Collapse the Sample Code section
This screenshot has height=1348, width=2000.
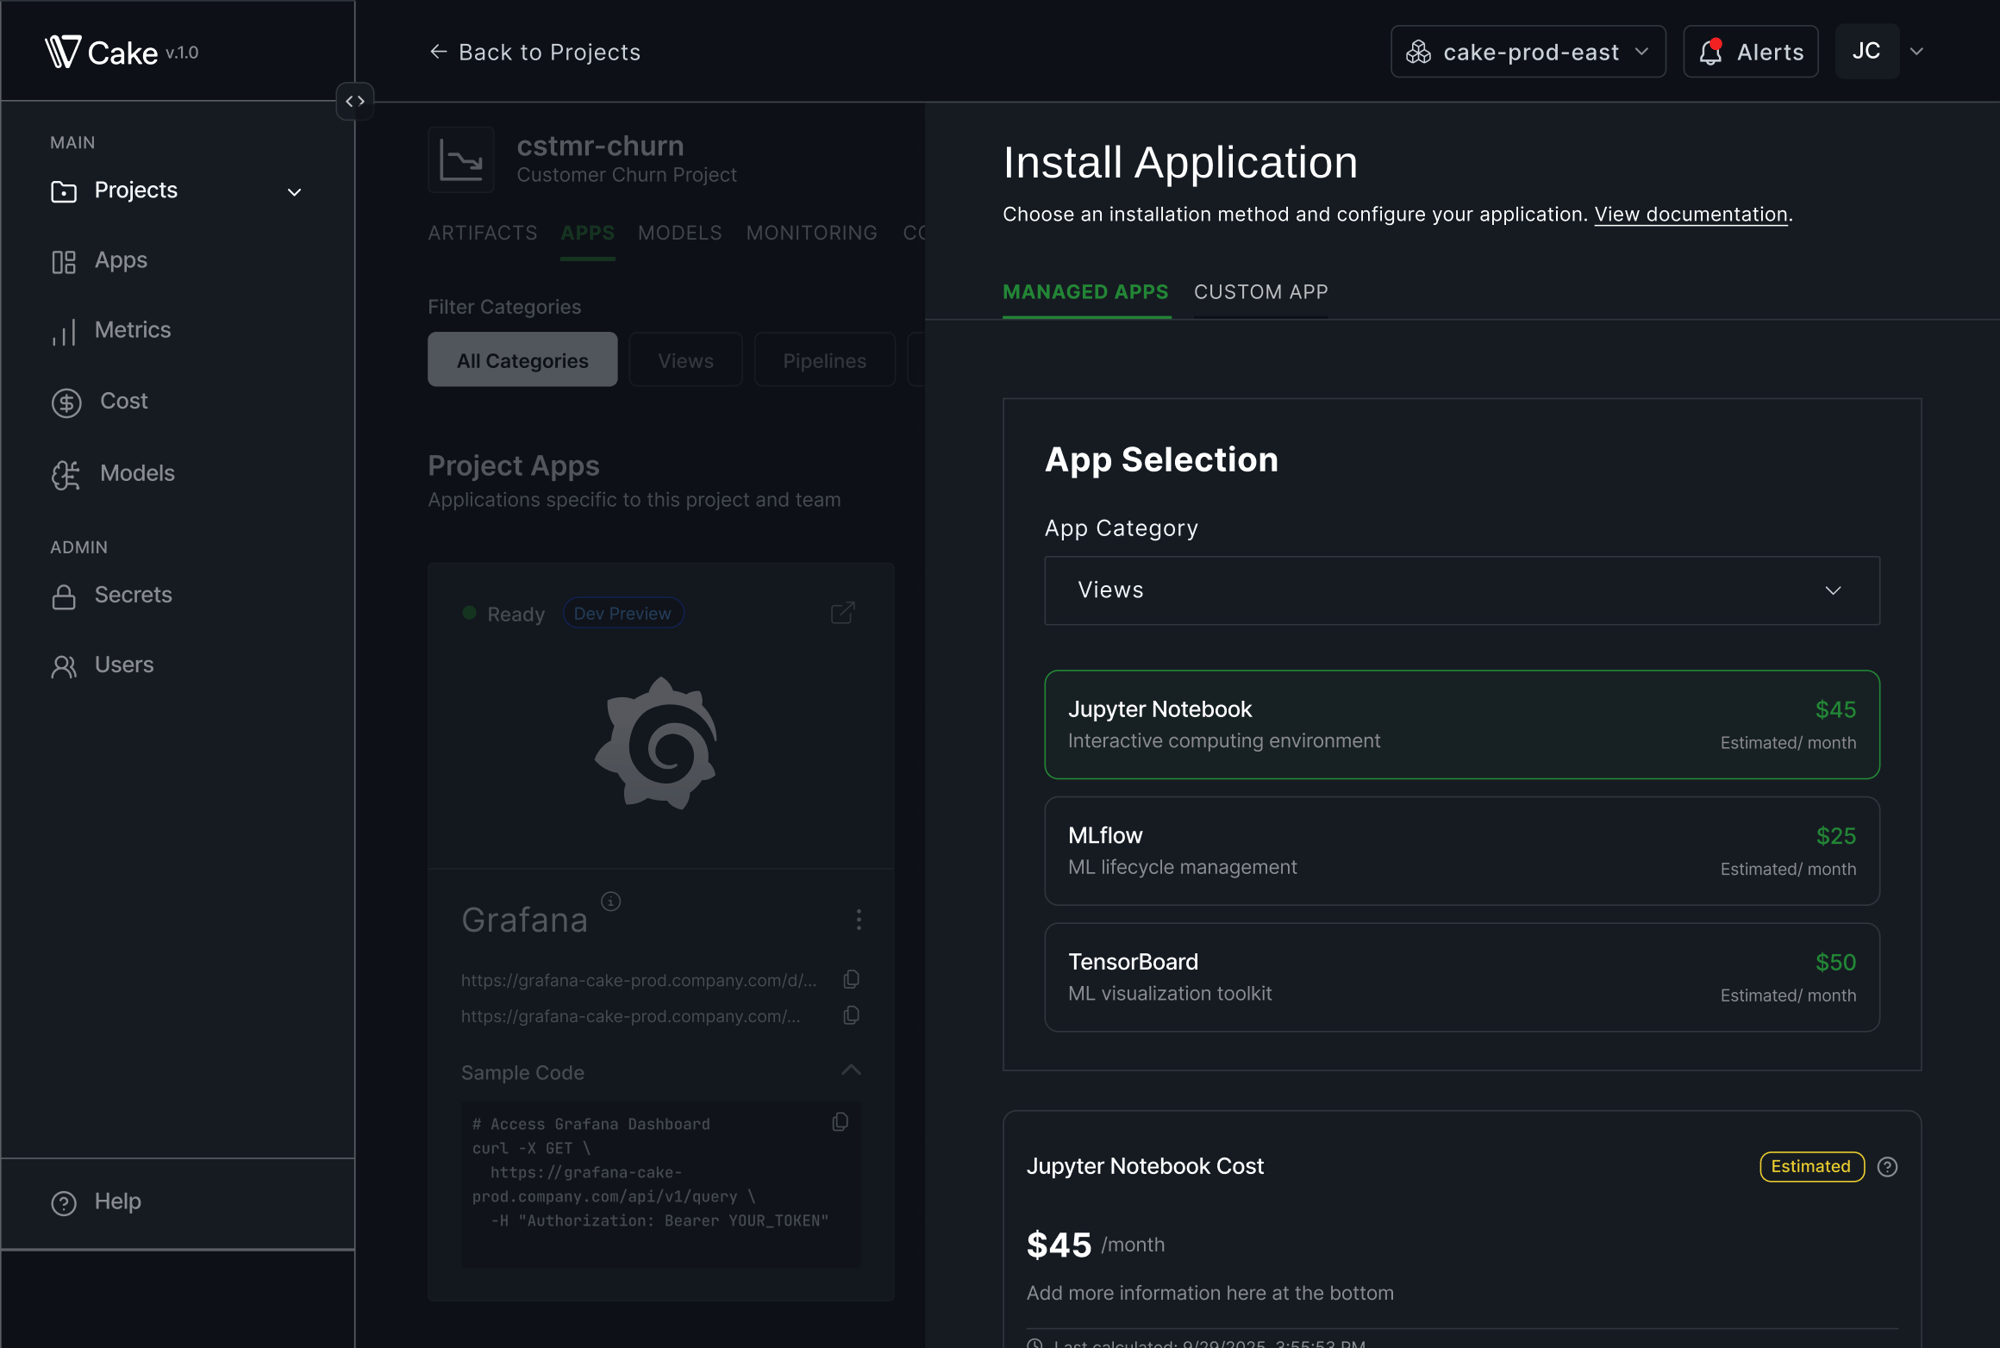coord(851,1070)
